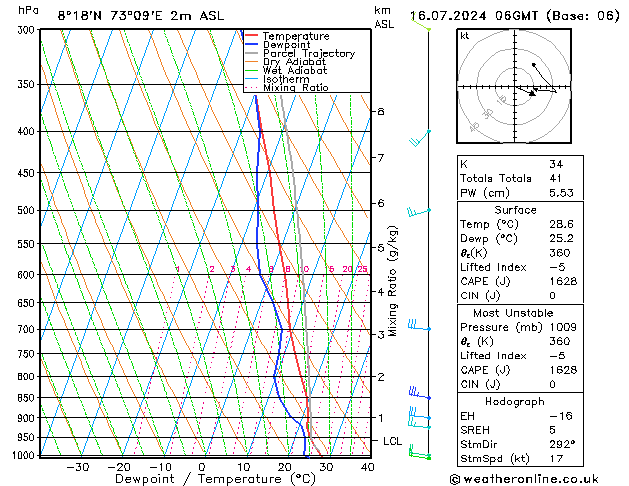Image resolution: width=629 pixels, height=486 pixels.
Task: Click the "Temperature" legend label
Action: [296, 36]
